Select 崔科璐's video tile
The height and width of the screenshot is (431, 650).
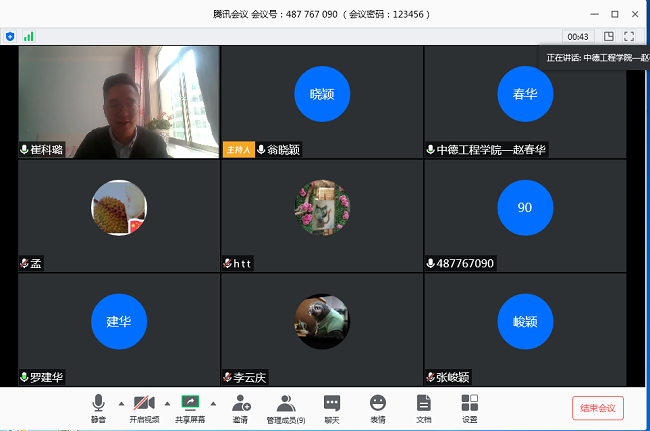pyautogui.click(x=118, y=101)
